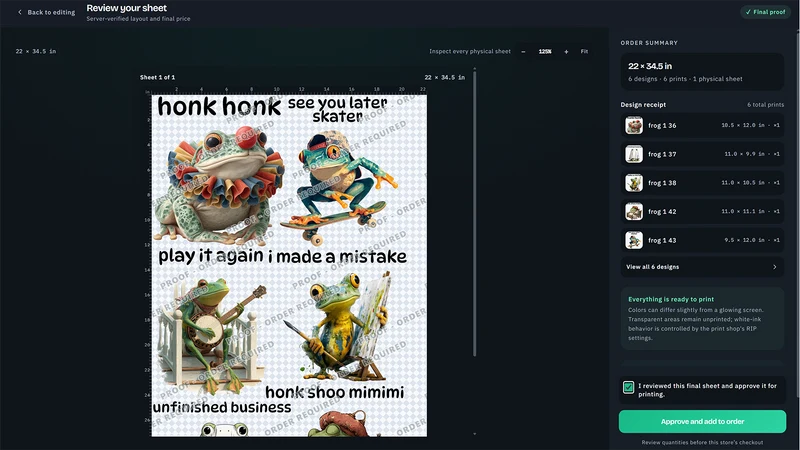The height and width of the screenshot is (450, 800).
Task: Toggle the reviewed and approve checkbox
Action: (629, 387)
